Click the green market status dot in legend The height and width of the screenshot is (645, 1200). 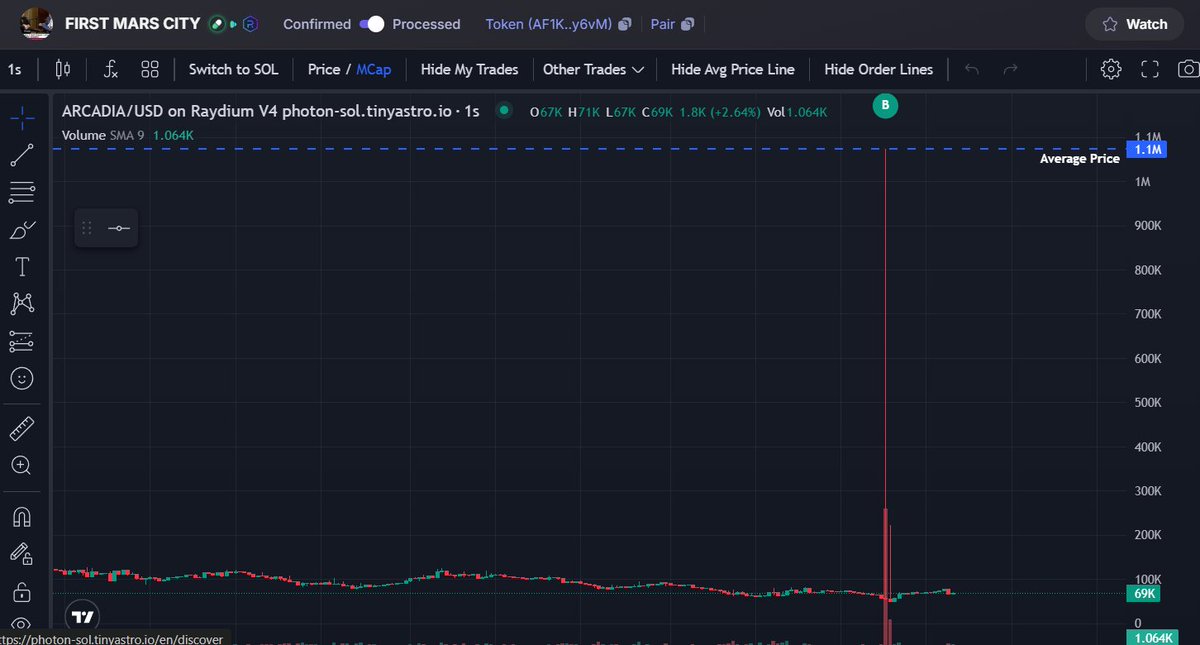pos(504,110)
